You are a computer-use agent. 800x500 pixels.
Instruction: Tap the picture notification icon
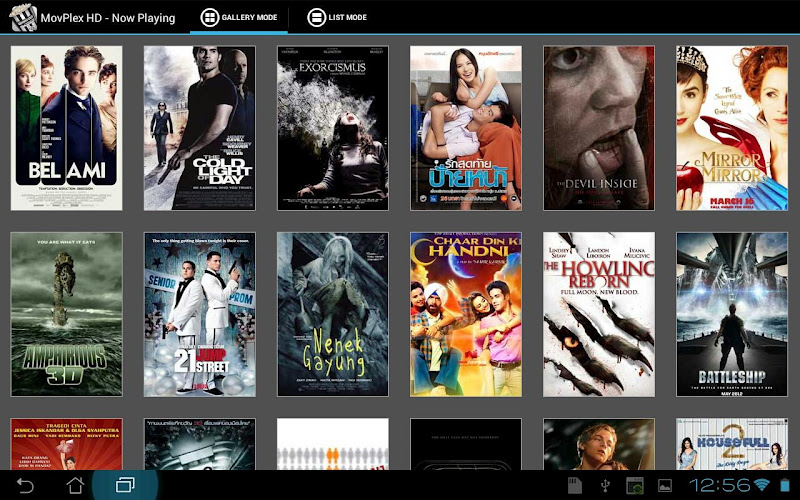pos(665,486)
